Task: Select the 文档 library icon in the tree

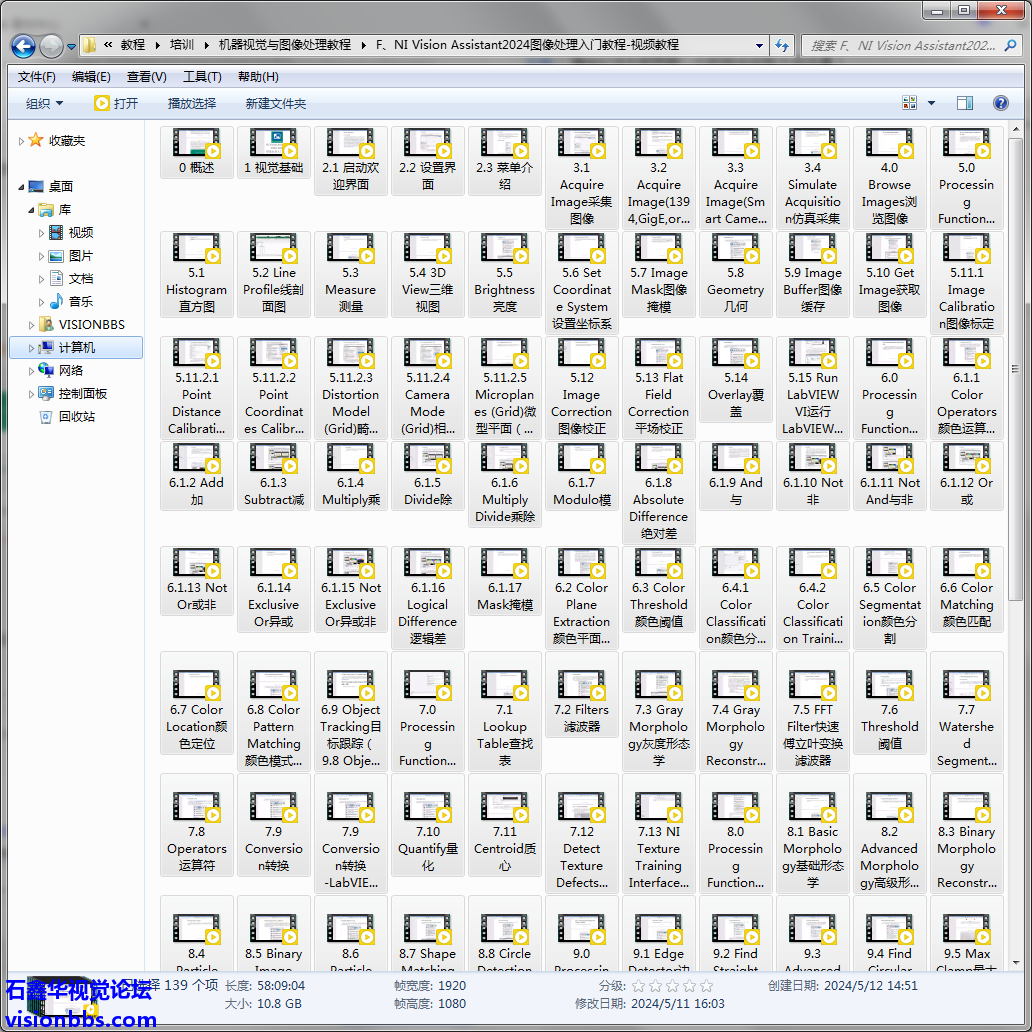Action: (57, 278)
